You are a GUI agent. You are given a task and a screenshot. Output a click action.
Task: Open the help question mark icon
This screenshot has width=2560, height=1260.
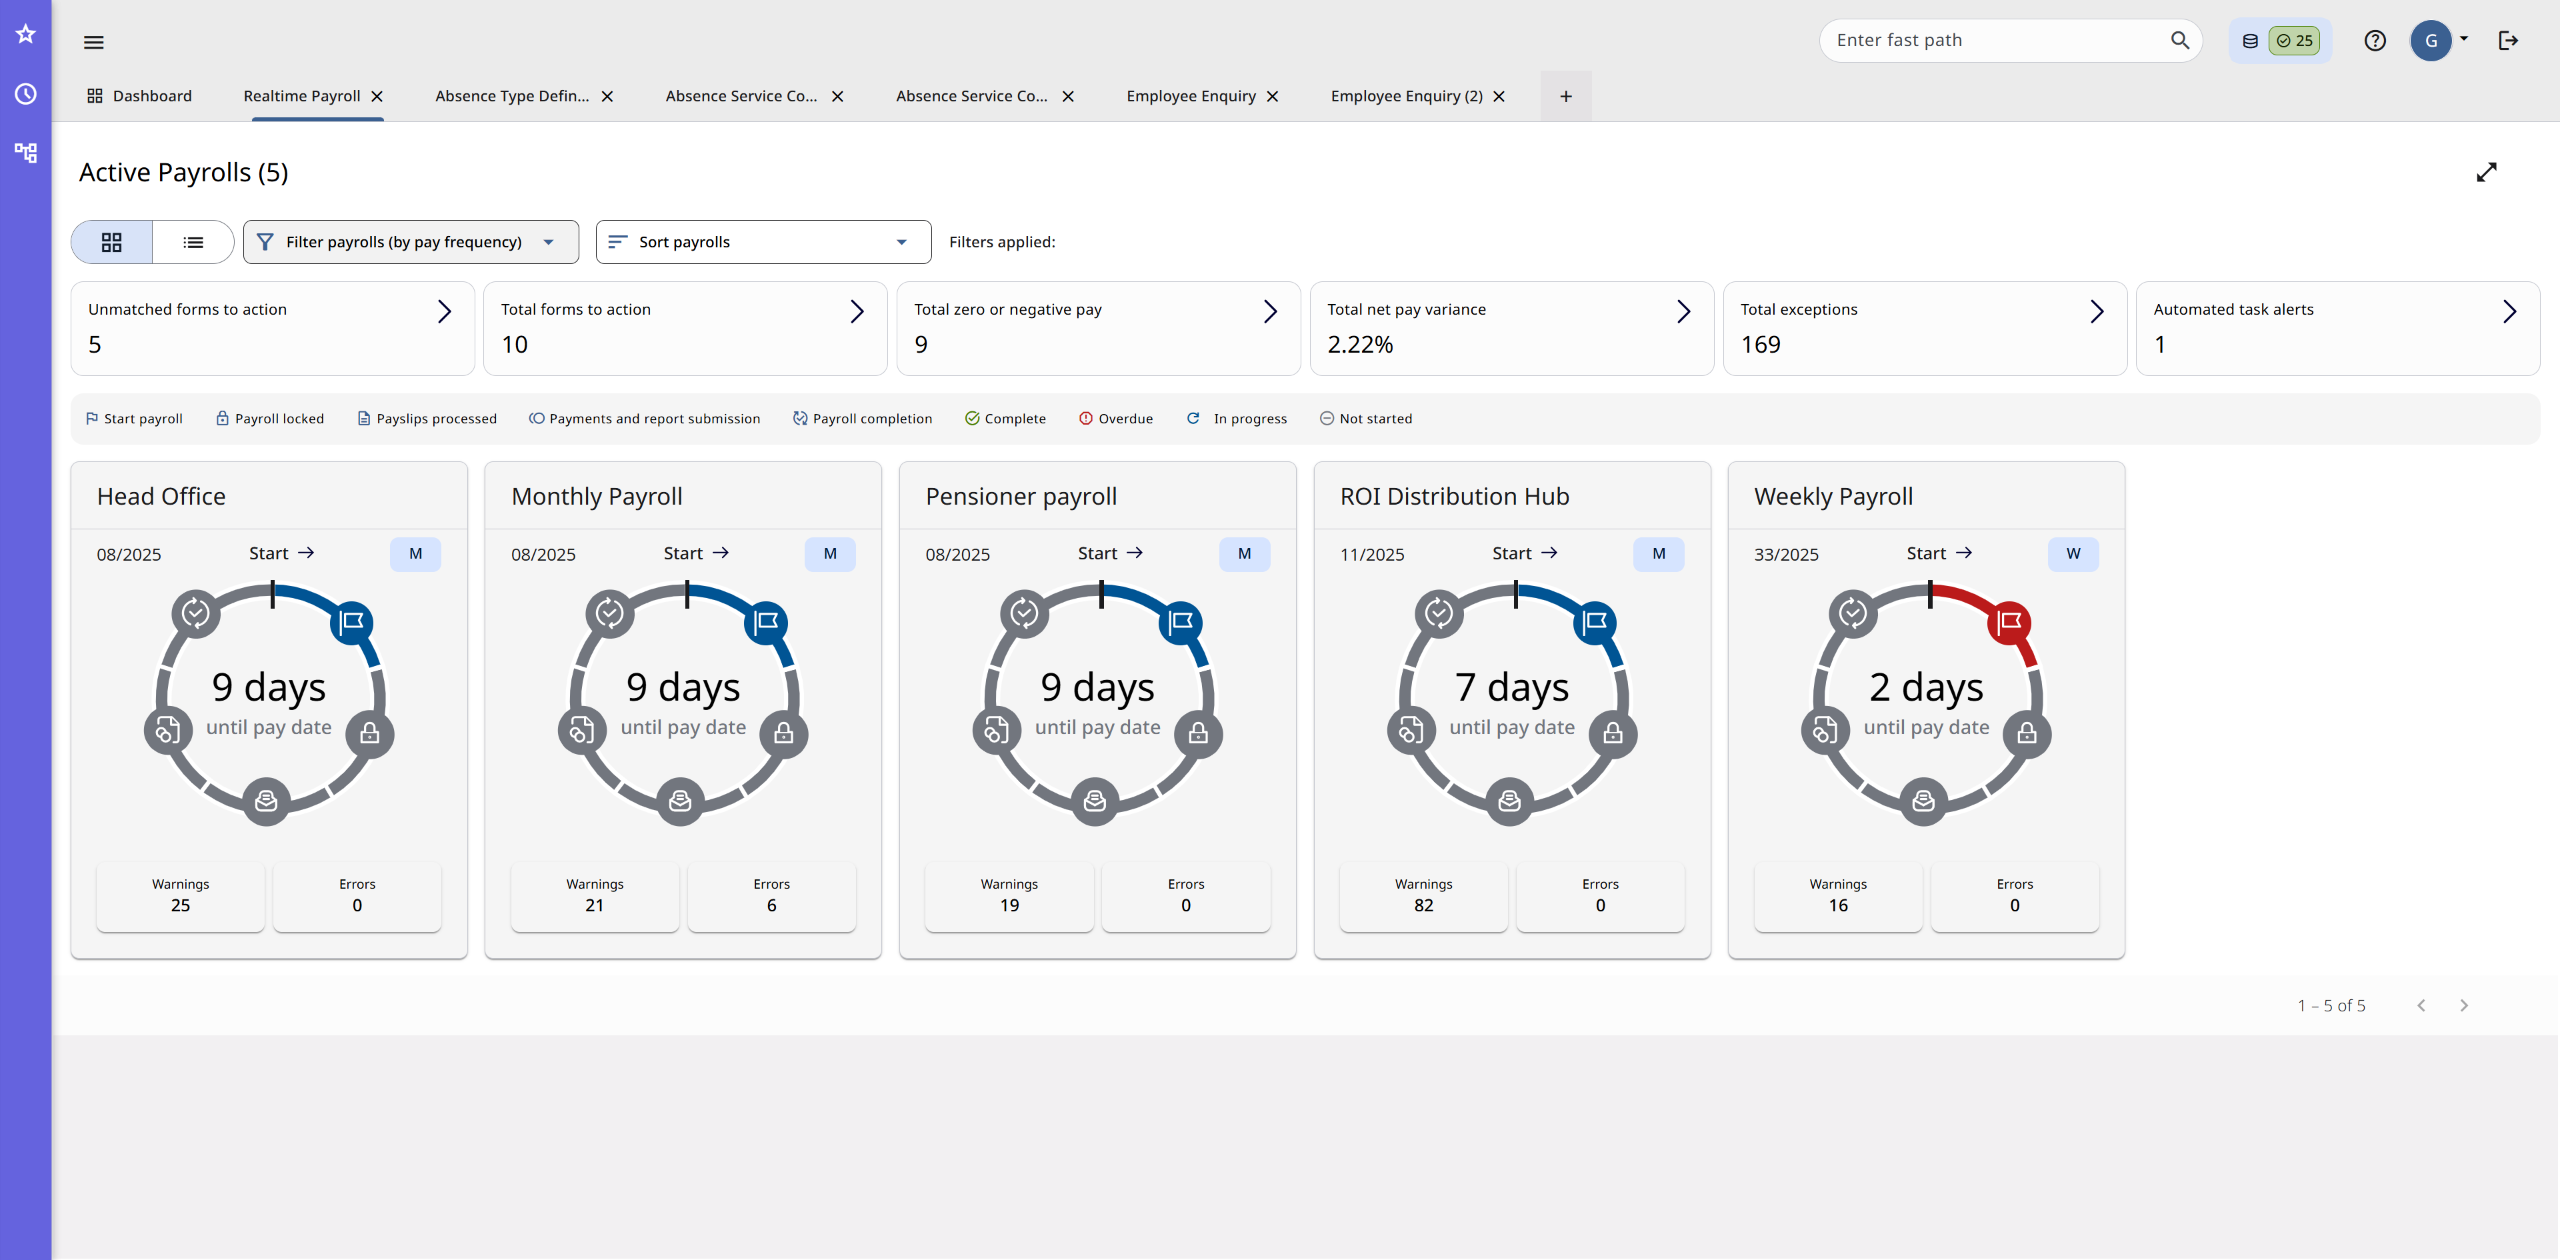[2375, 40]
